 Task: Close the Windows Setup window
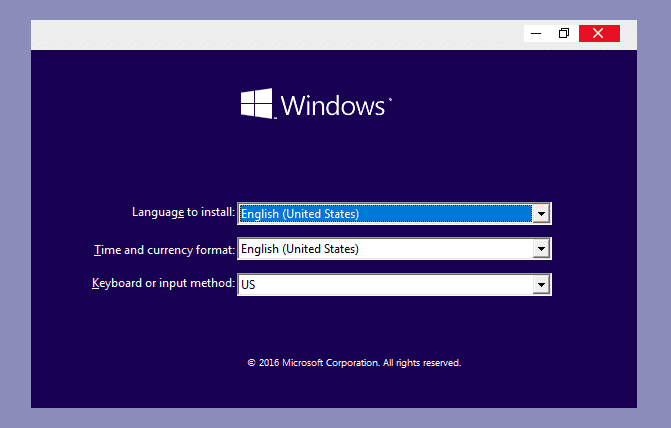click(599, 33)
